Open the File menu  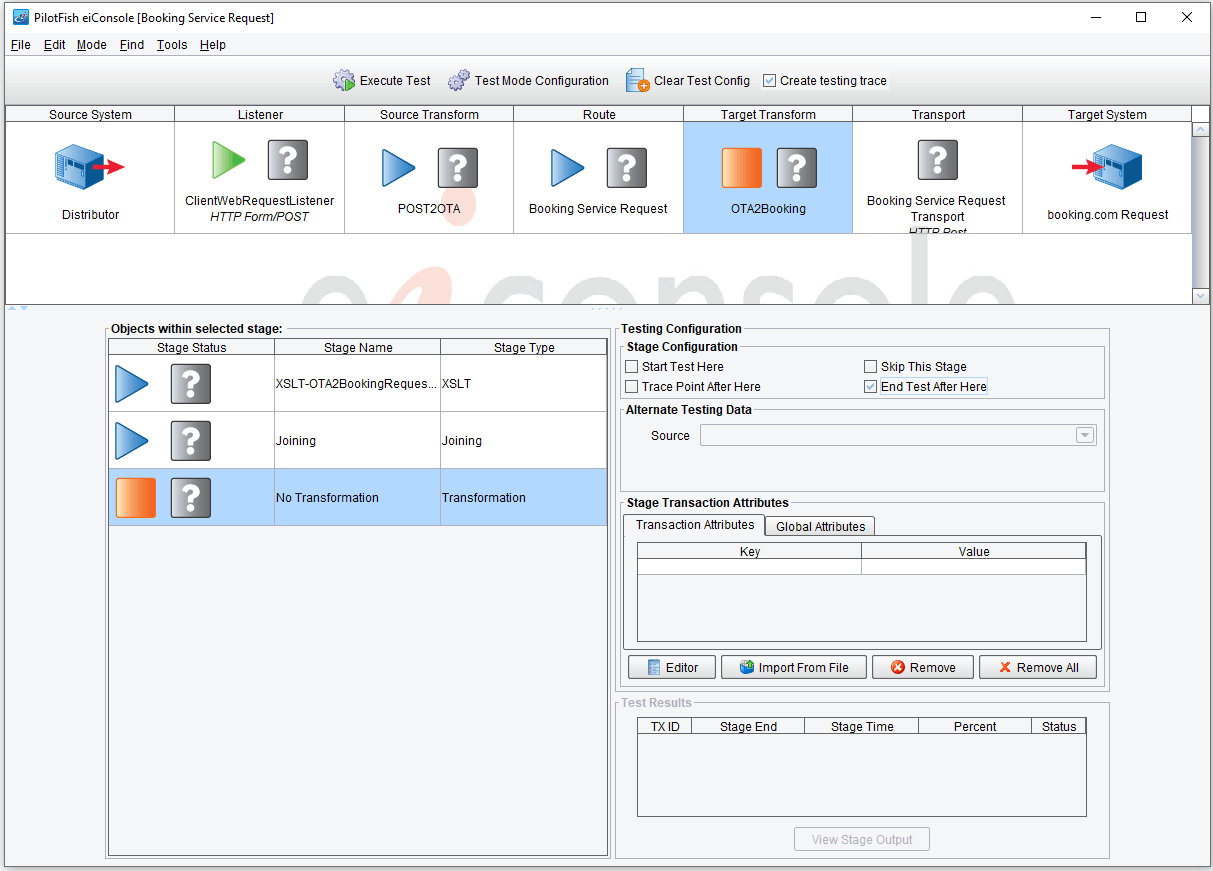click(20, 45)
